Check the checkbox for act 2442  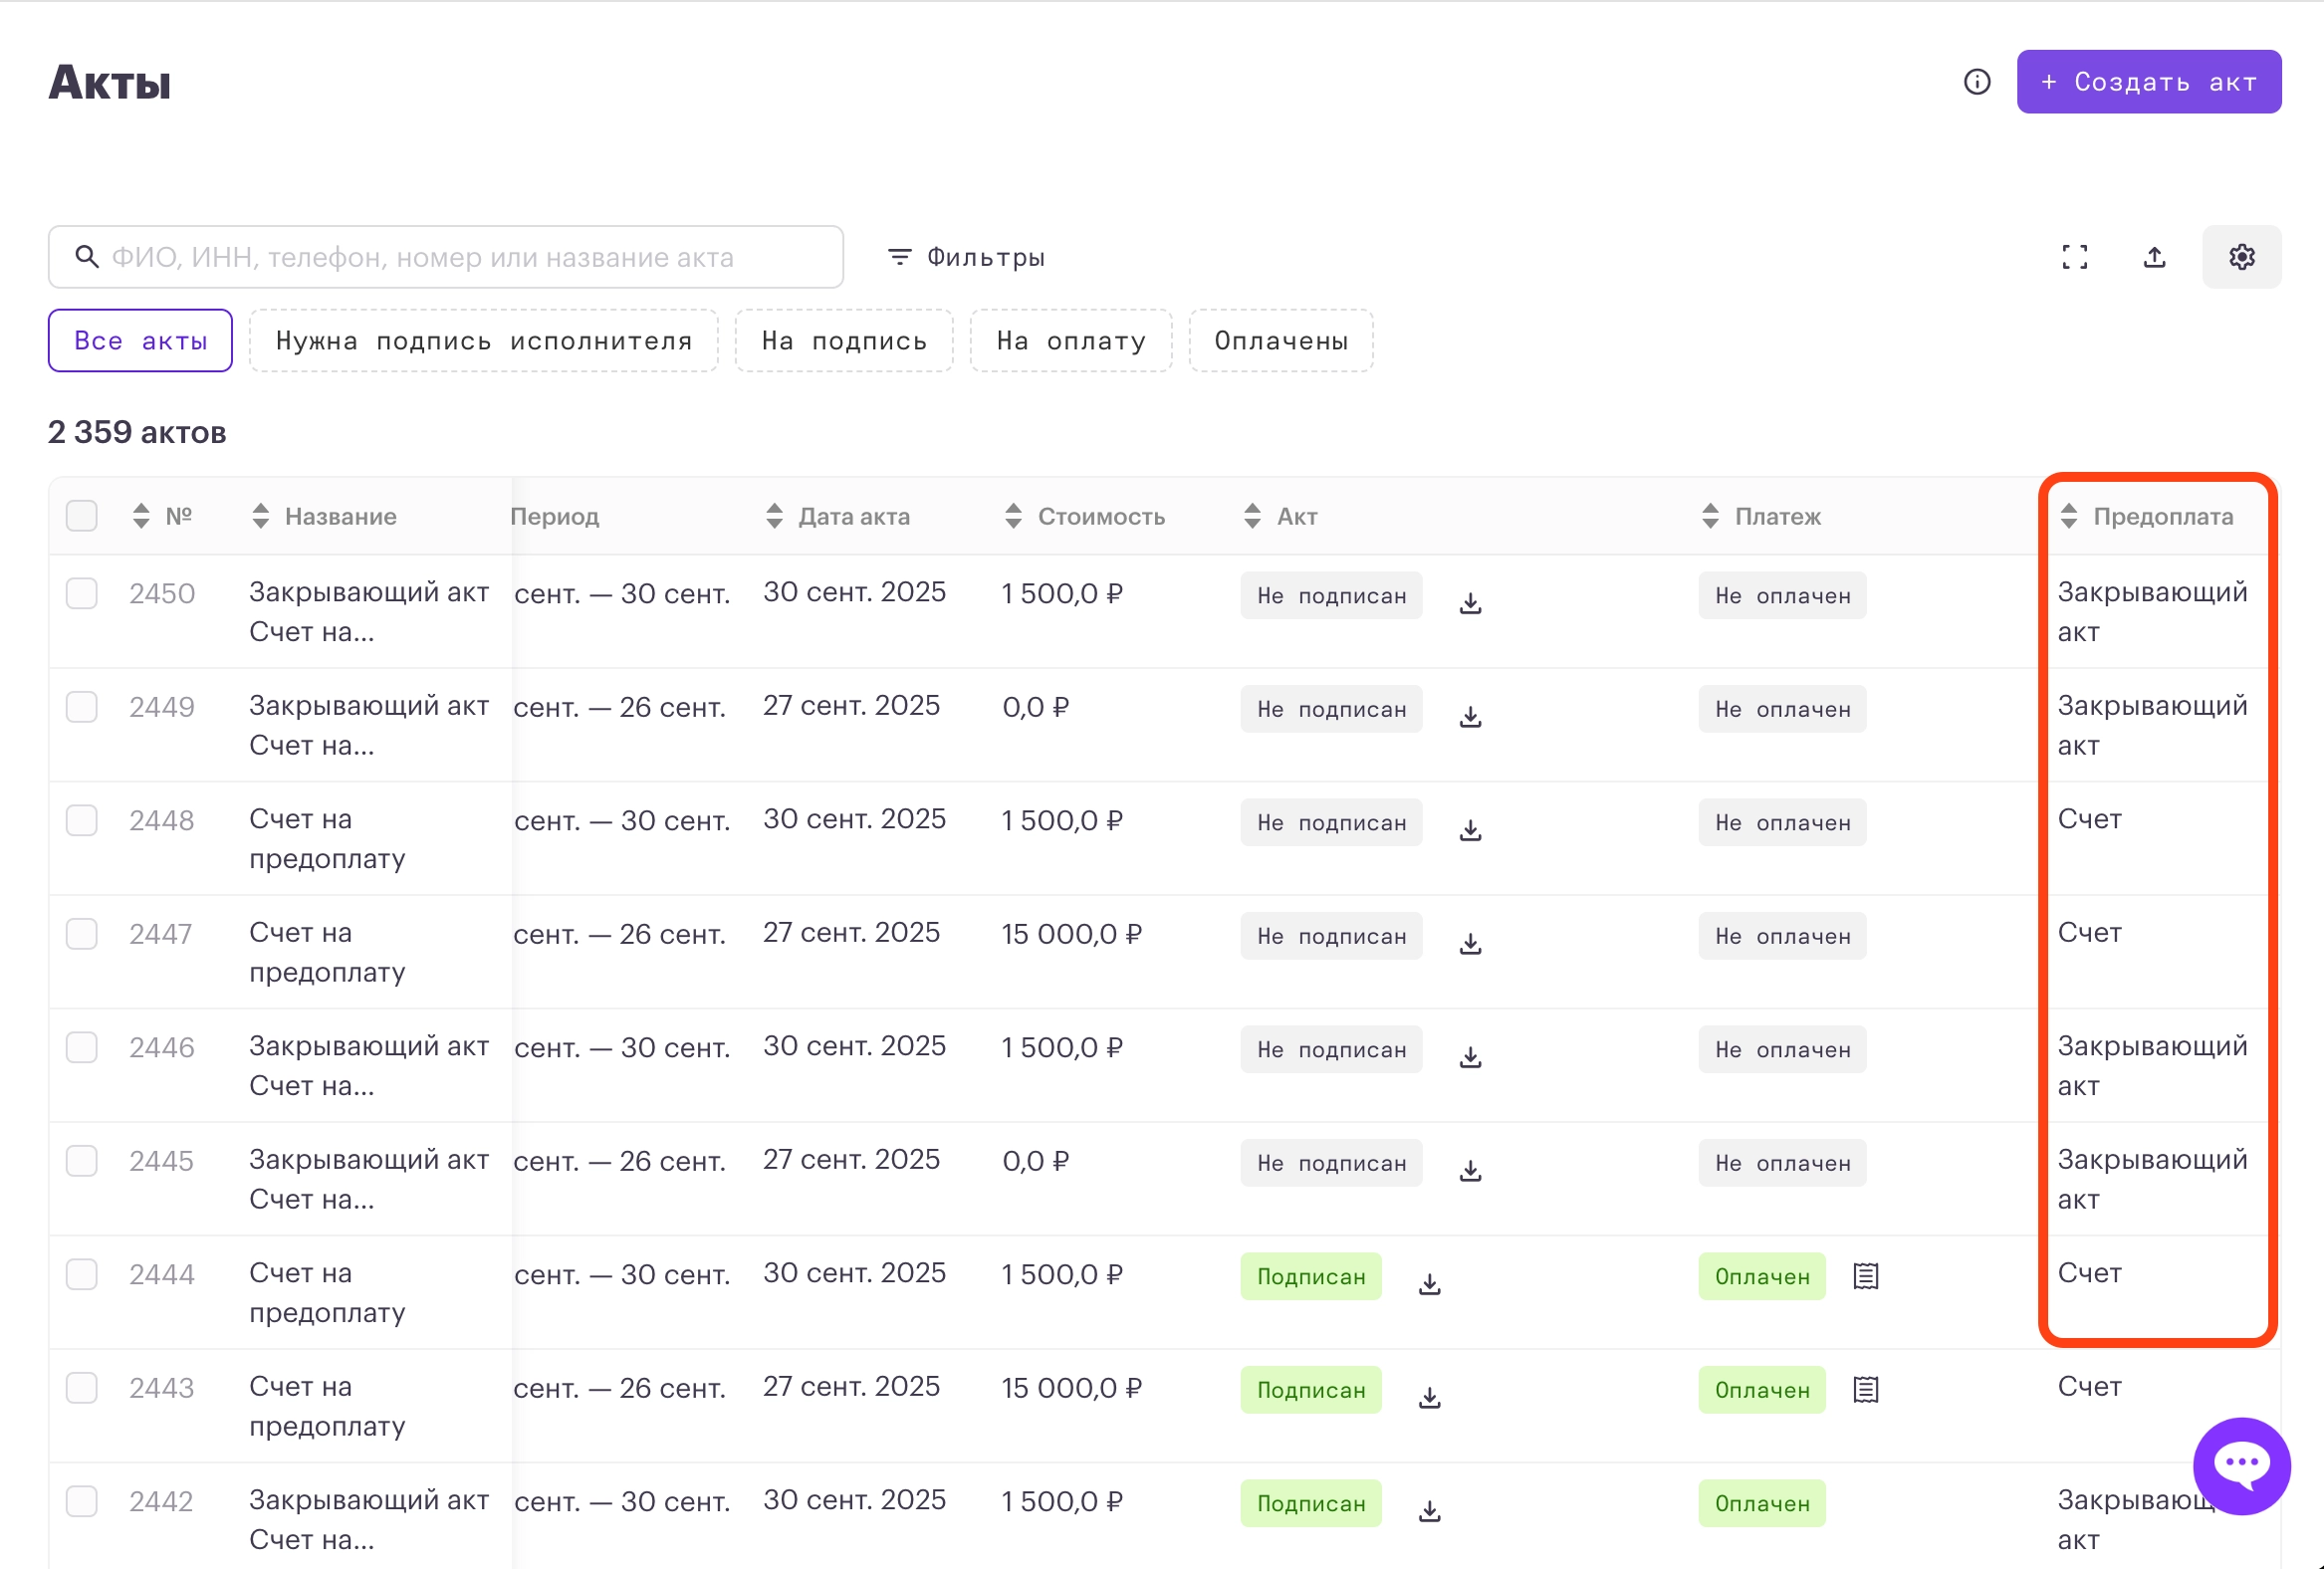pyautogui.click(x=82, y=1501)
